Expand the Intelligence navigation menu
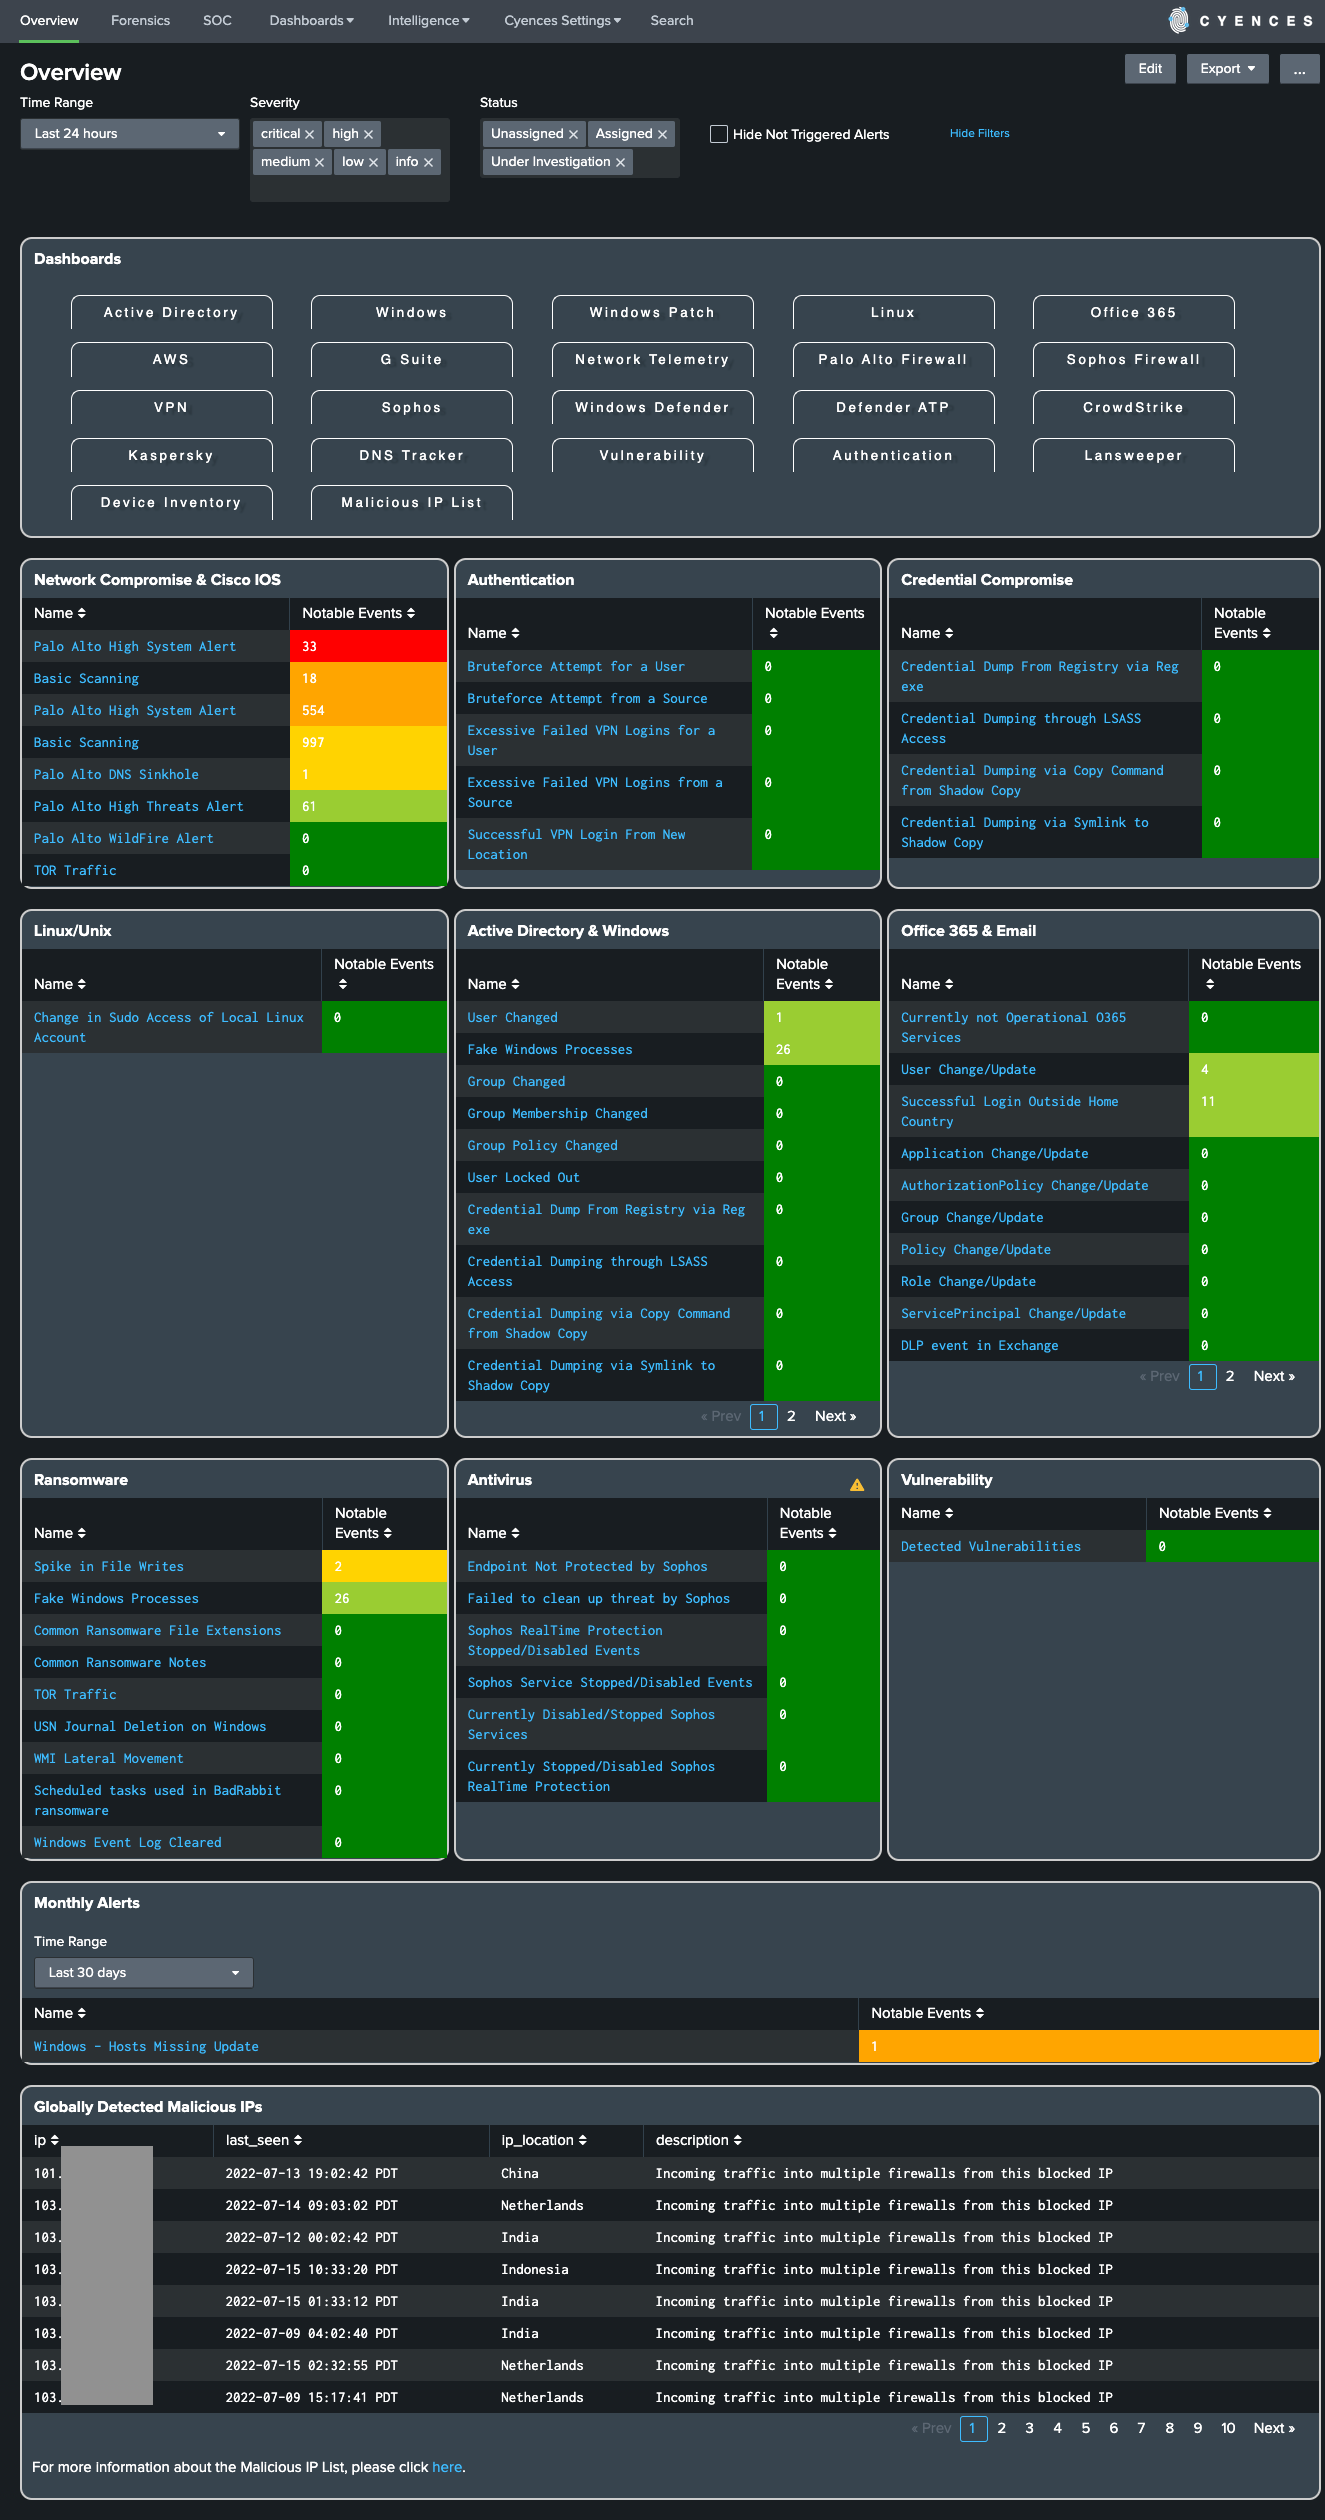The height and width of the screenshot is (2520, 1325). pyautogui.click(x=429, y=20)
